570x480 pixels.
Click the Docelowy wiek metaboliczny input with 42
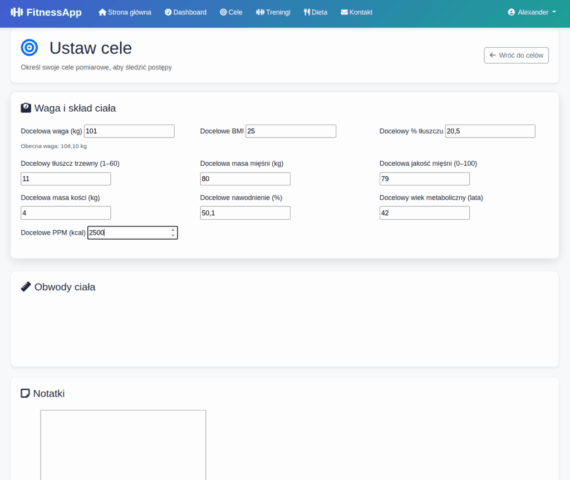425,213
